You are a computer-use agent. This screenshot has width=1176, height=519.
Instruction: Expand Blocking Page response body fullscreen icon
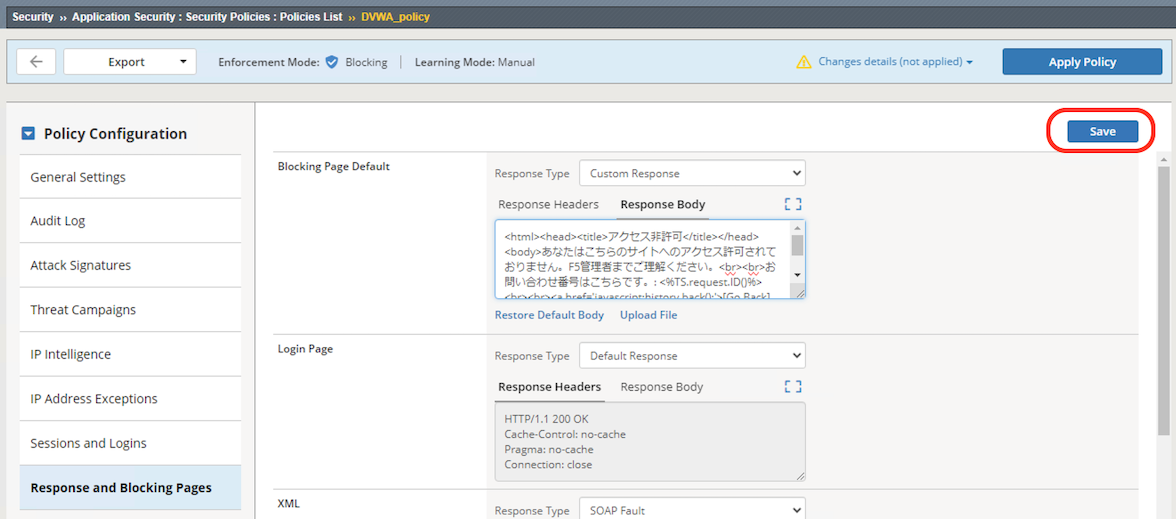point(793,204)
